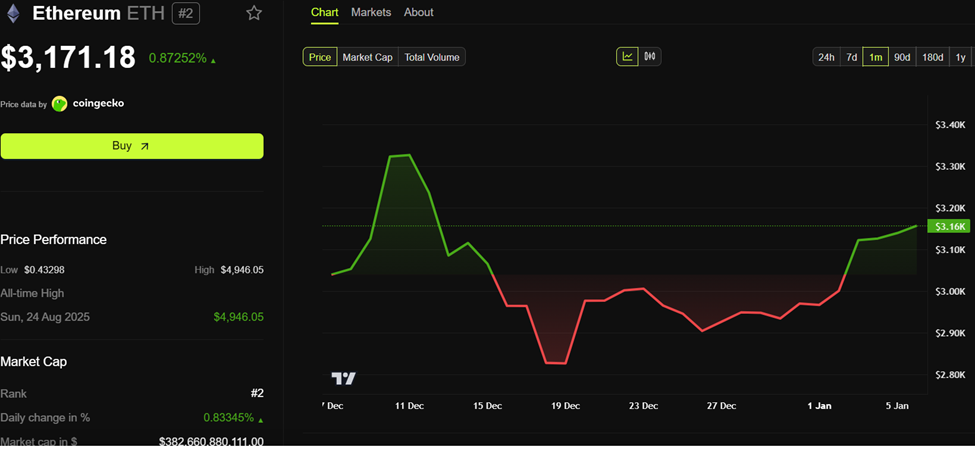Image resolution: width=975 pixels, height=450 pixels.
Task: Click the Sun, 24 Aug 2025 date
Action: pyautogui.click(x=45, y=317)
